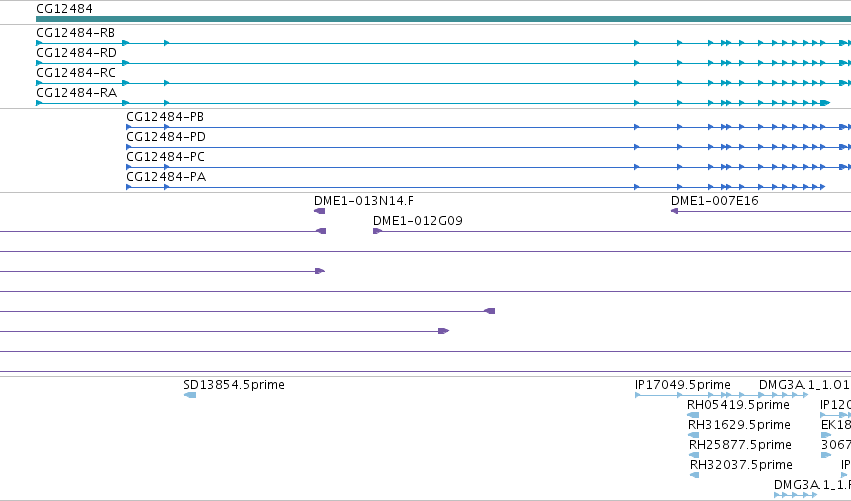Click the IP17049.5prime start arrow glyph
This screenshot has width=851, height=501.
pos(638,395)
